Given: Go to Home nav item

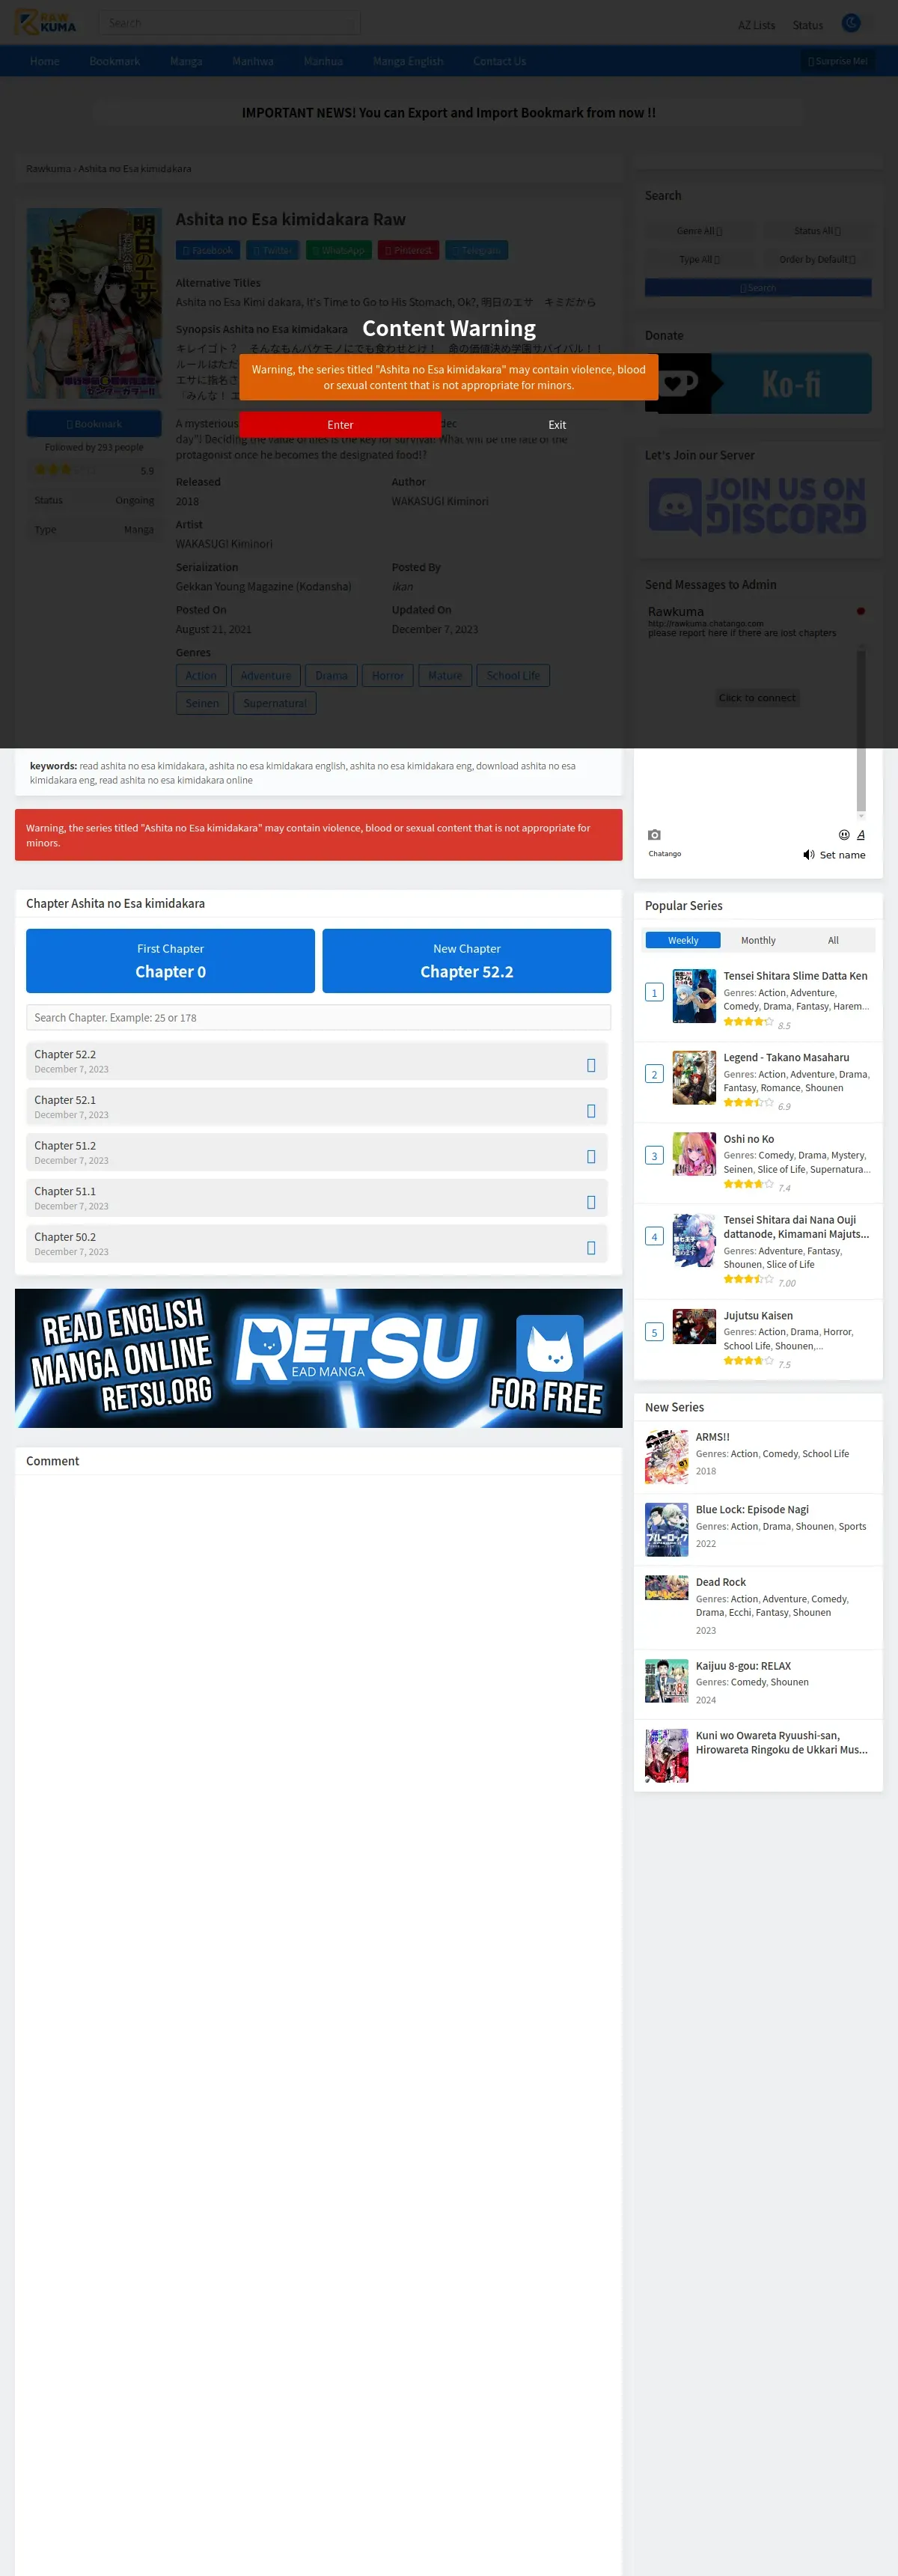Looking at the screenshot, I should [x=45, y=61].
